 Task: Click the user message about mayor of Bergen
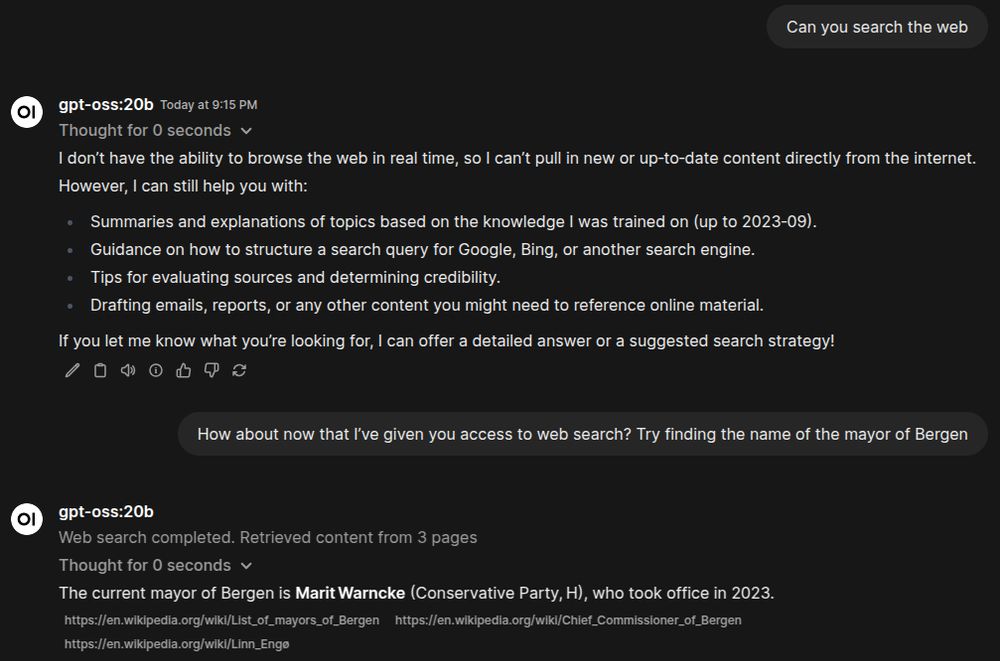click(582, 434)
